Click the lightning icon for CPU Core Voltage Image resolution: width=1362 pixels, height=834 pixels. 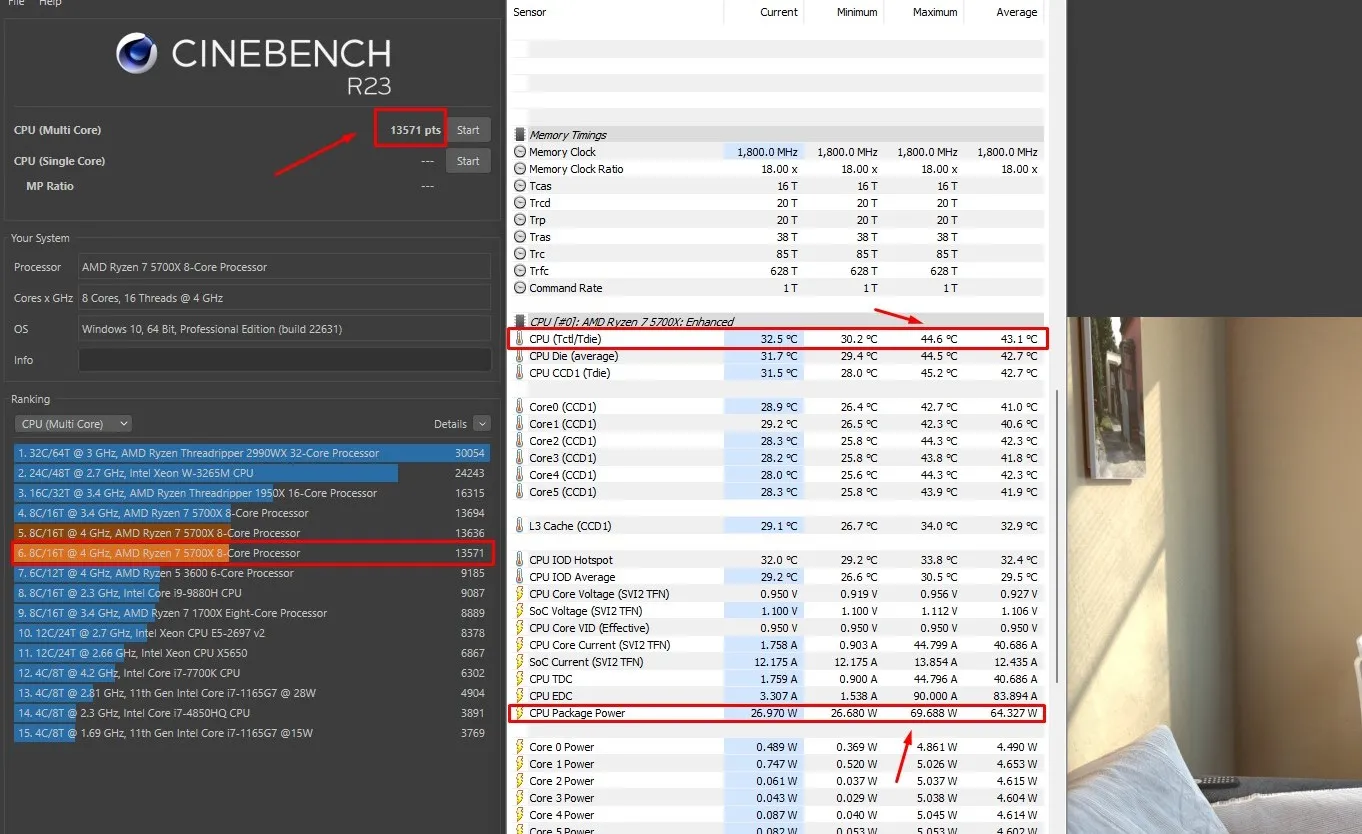tap(519, 594)
